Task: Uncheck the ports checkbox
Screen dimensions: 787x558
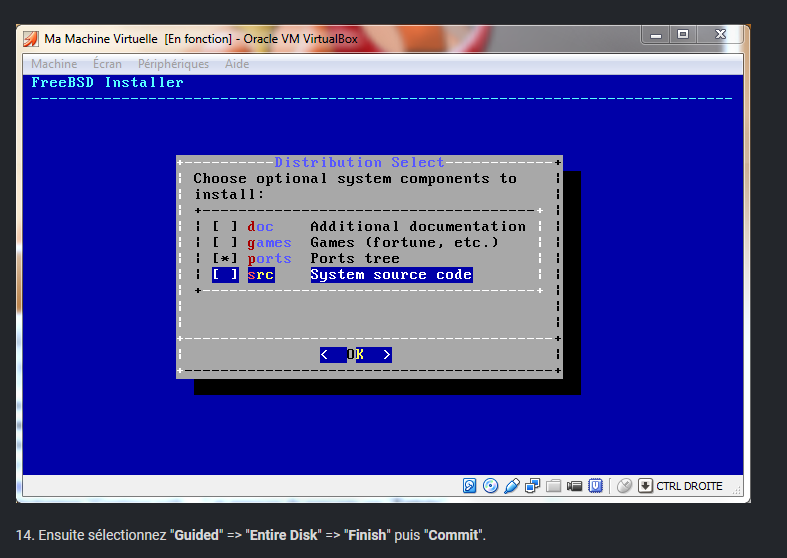Action: tap(225, 259)
